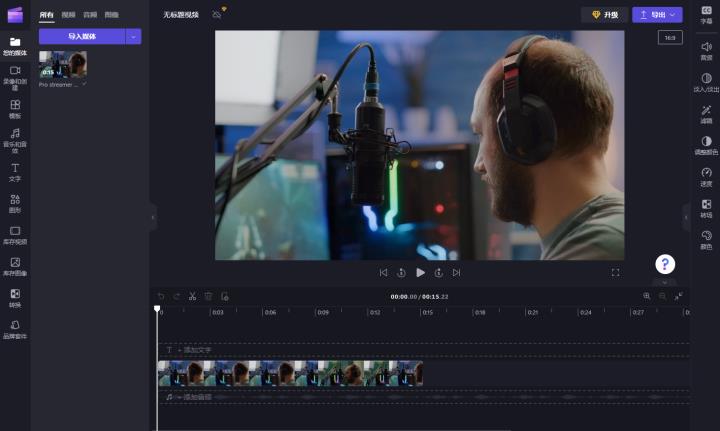Screen dimensions: 720x431
Task: Click the 升级 upgrade button
Action: point(604,15)
